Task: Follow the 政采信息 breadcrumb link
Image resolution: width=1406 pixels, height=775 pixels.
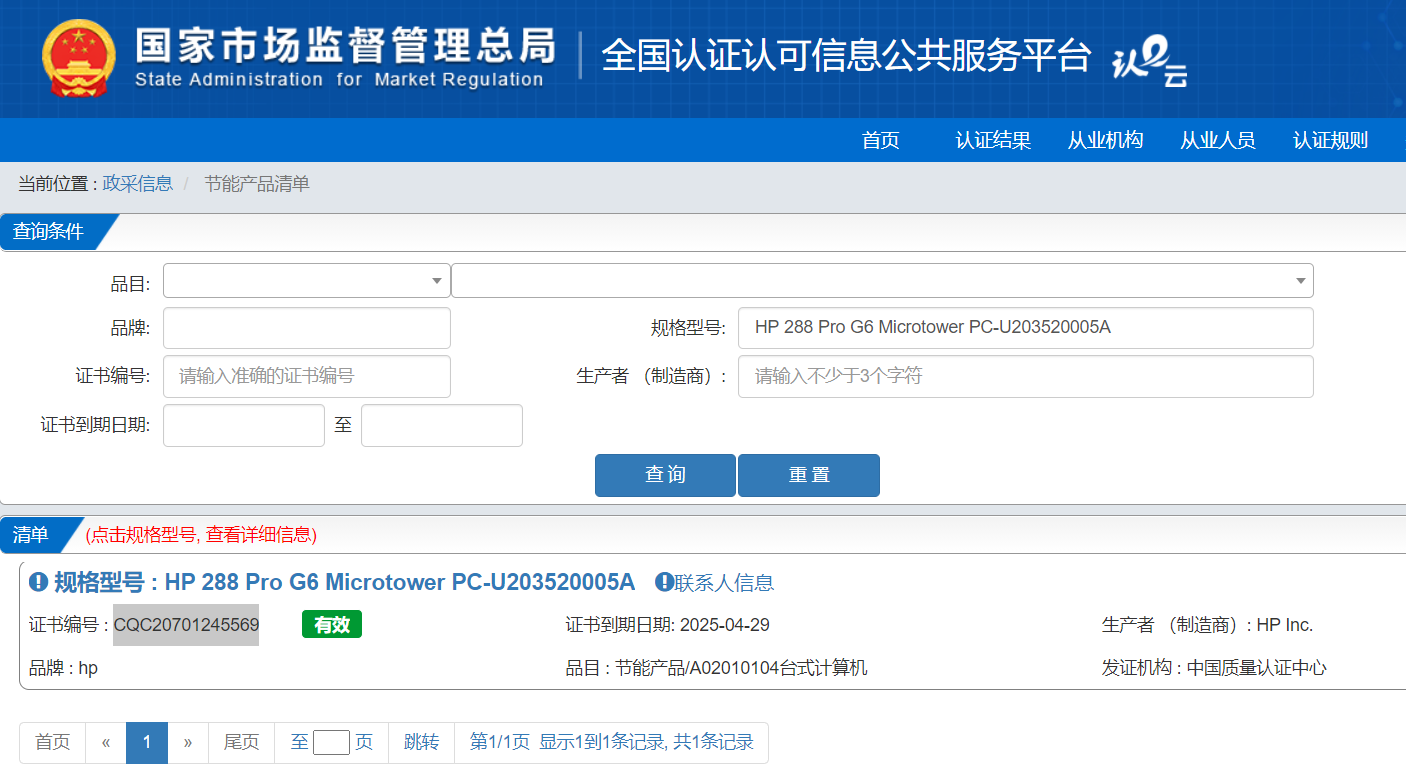Action: coord(137,184)
